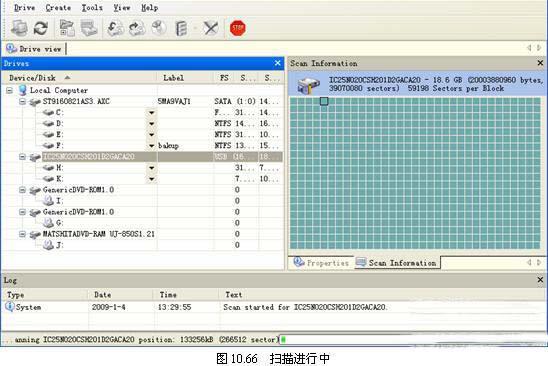Open the dropdown arrow on E: row

tap(151, 135)
